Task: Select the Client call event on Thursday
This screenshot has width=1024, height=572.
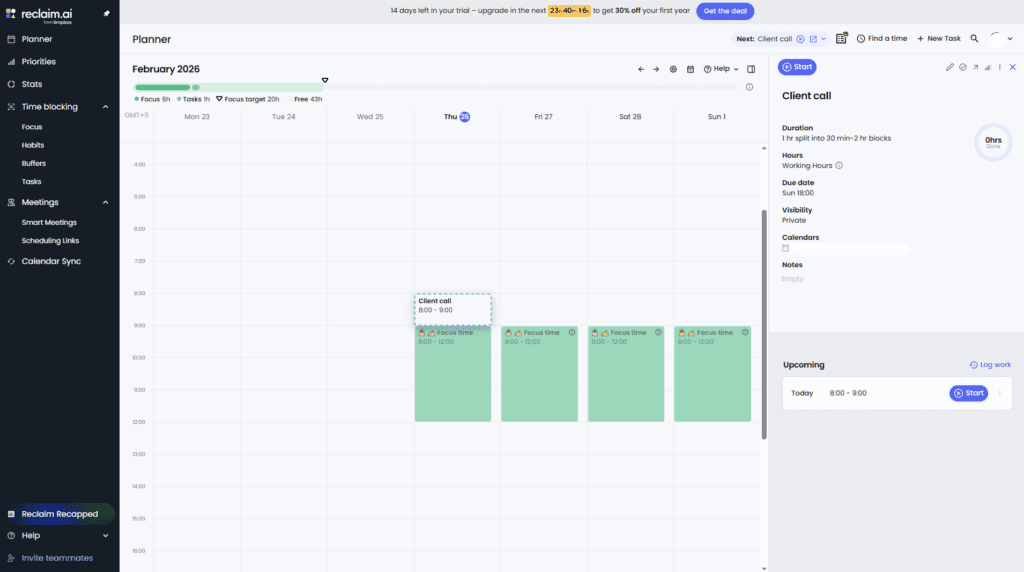Action: [x=453, y=310]
